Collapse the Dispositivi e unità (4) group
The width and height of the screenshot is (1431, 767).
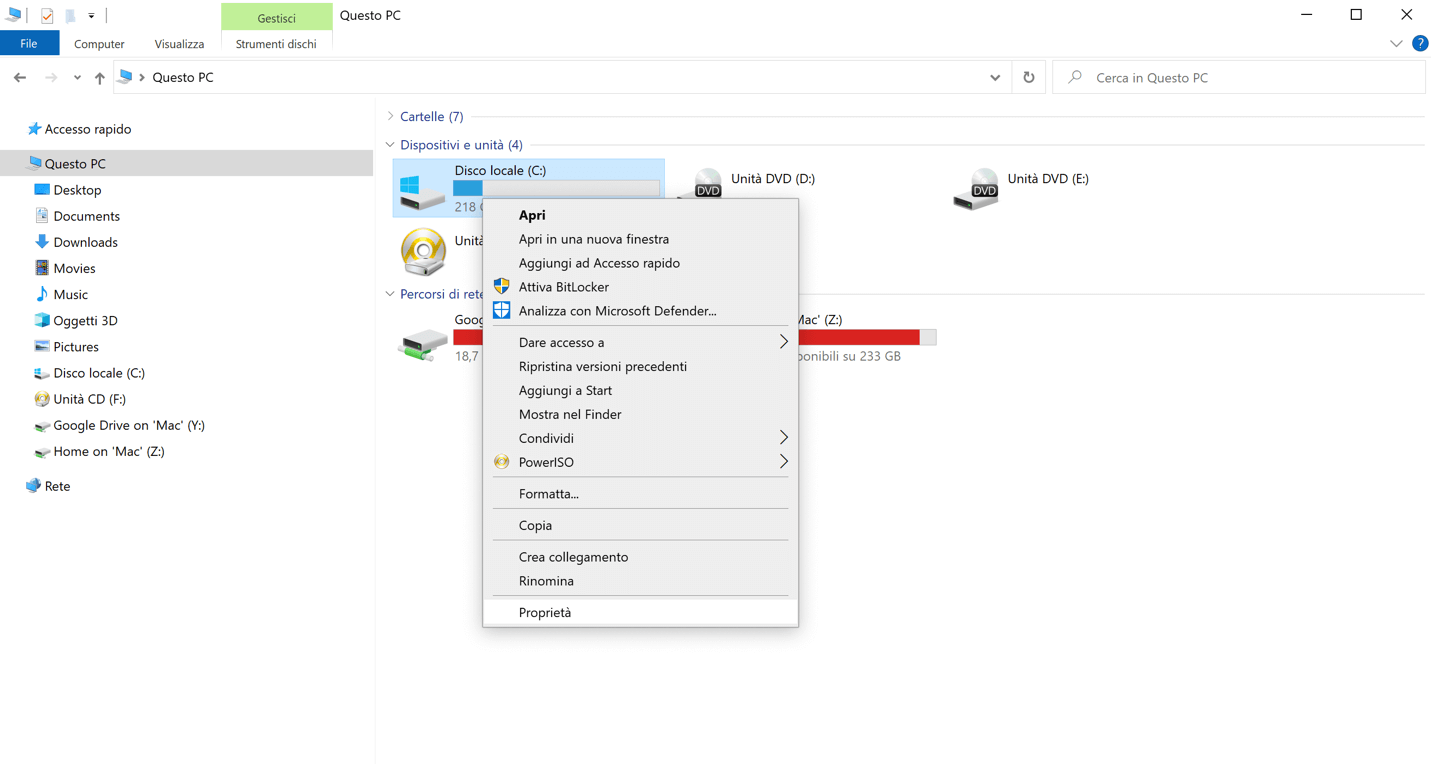coord(391,145)
